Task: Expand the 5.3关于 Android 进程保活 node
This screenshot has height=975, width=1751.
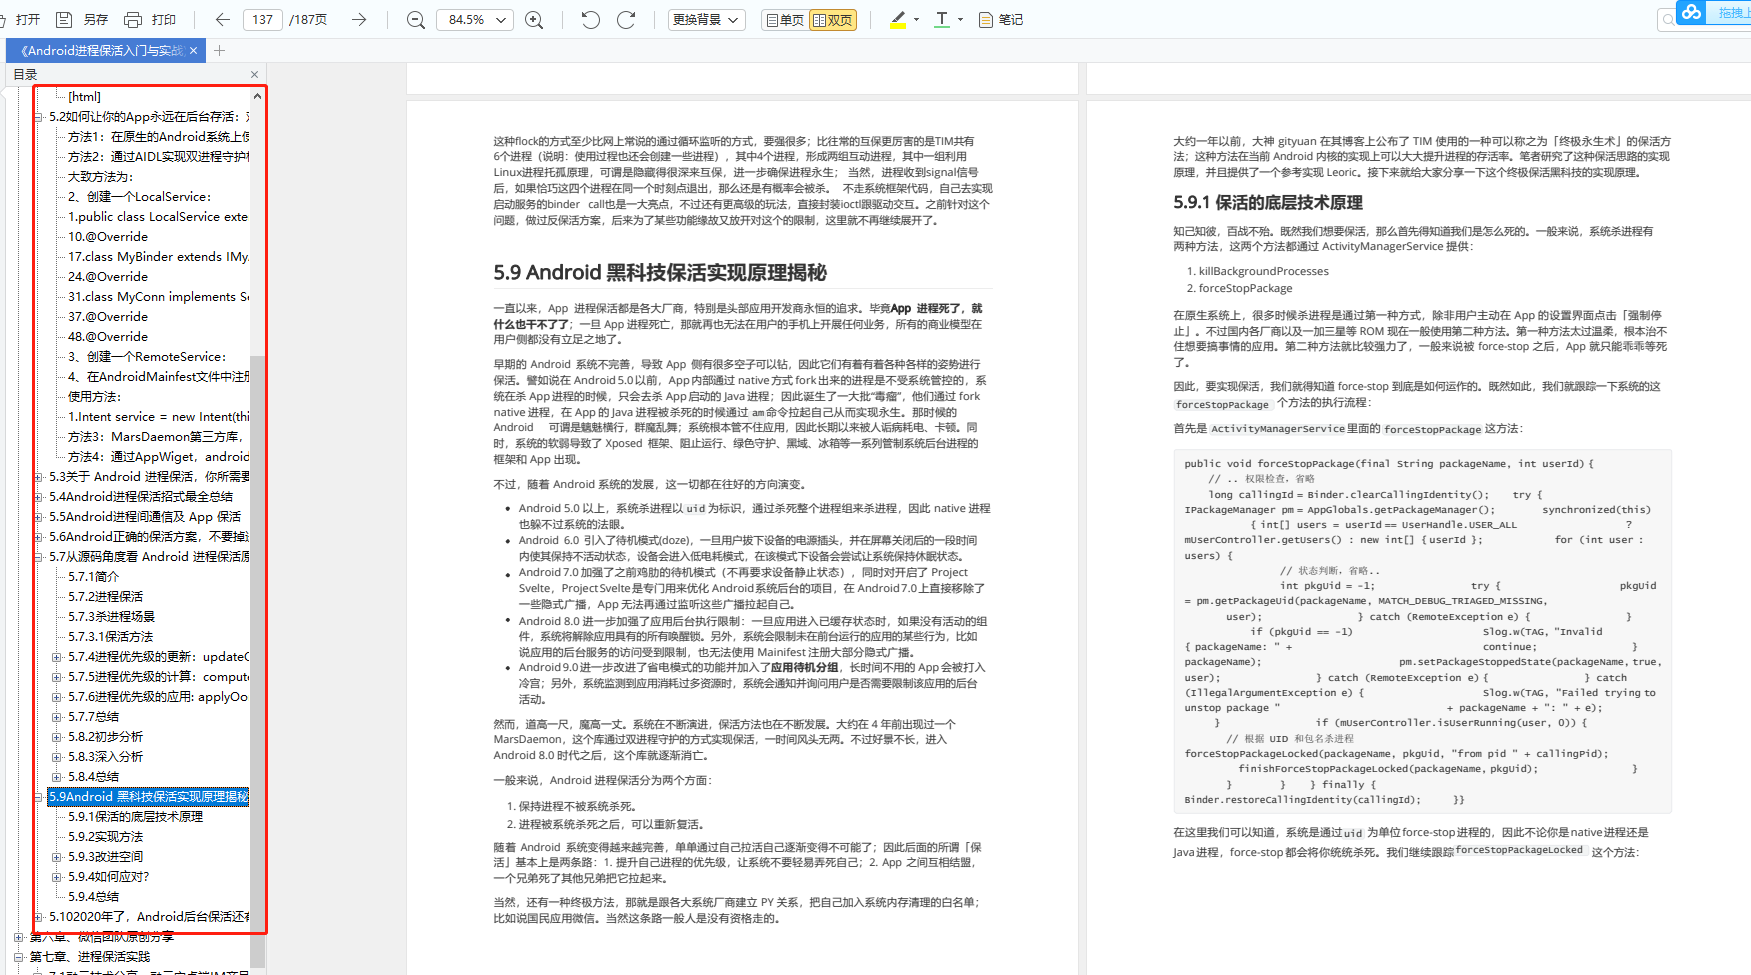Action: click(x=39, y=477)
